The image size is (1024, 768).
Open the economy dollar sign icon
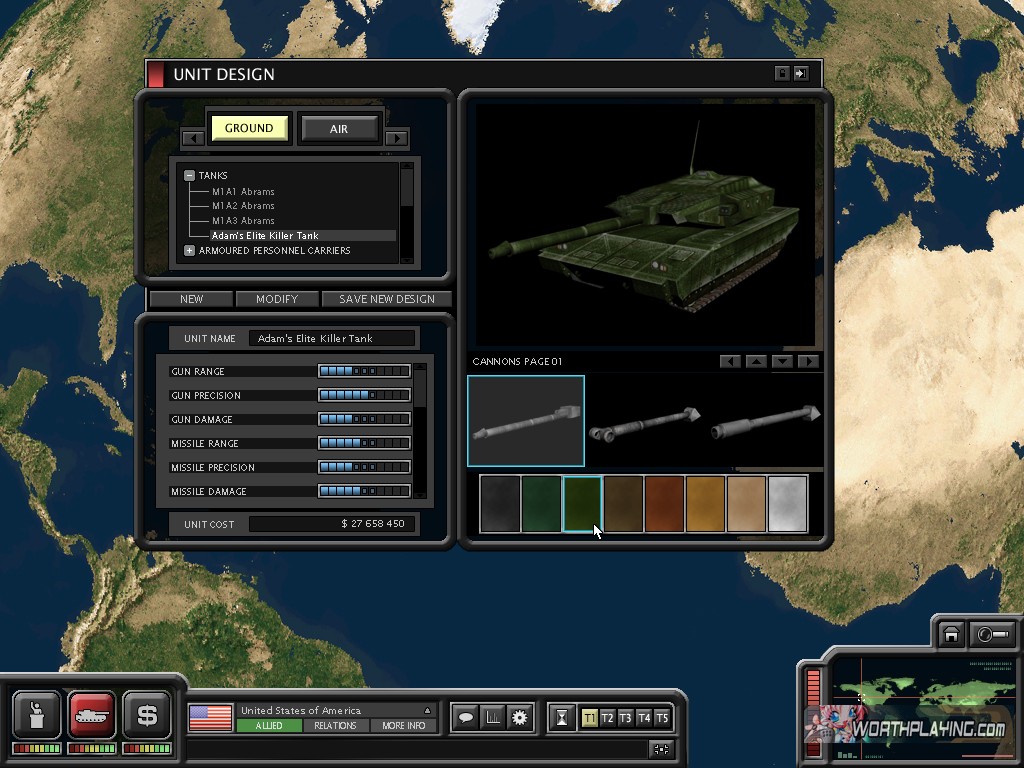pos(147,714)
